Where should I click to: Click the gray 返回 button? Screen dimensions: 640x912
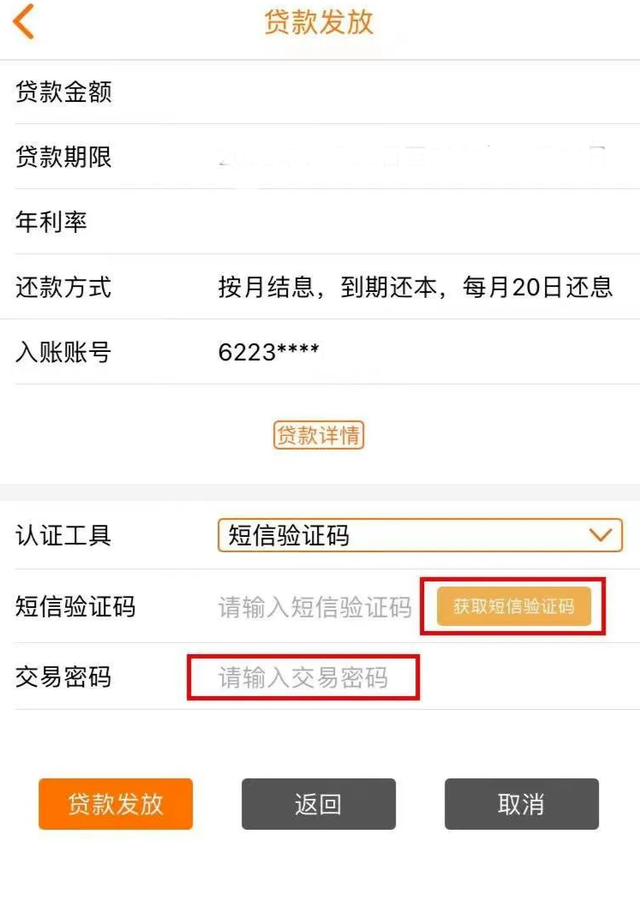[x=319, y=804]
